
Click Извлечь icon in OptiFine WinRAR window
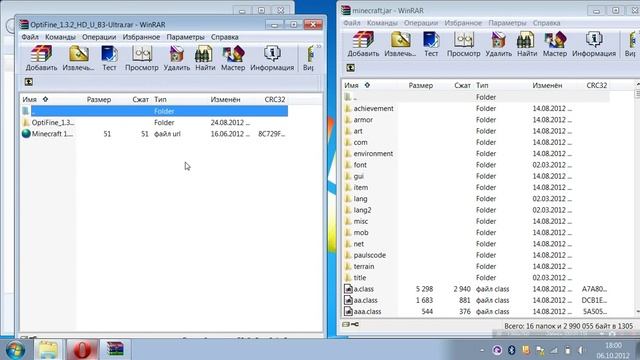click(78, 59)
